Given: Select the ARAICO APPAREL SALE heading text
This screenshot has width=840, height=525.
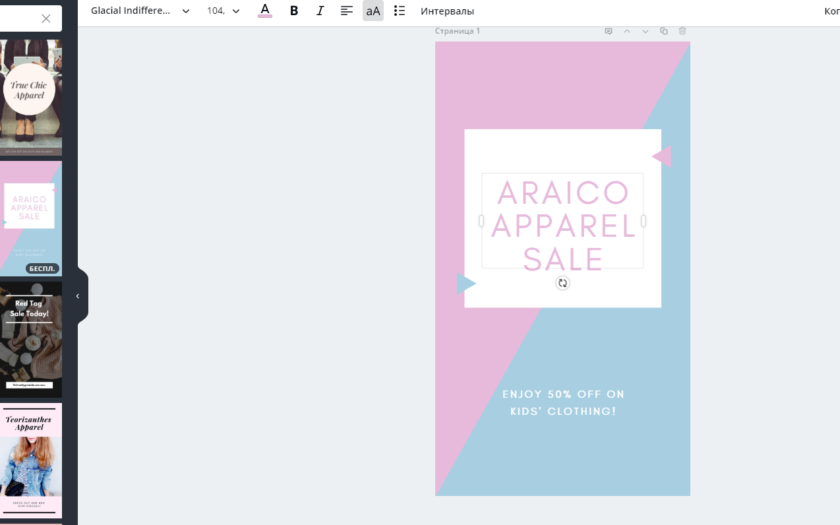Looking at the screenshot, I should tap(562, 226).
